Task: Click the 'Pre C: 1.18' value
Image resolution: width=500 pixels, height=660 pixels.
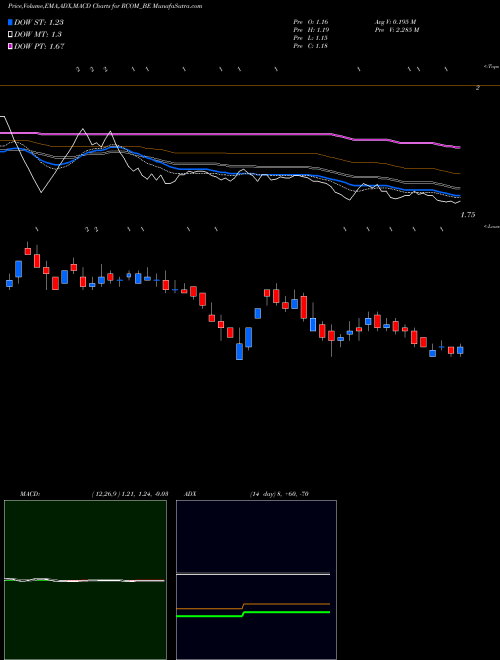Action: pyautogui.click(x=311, y=46)
